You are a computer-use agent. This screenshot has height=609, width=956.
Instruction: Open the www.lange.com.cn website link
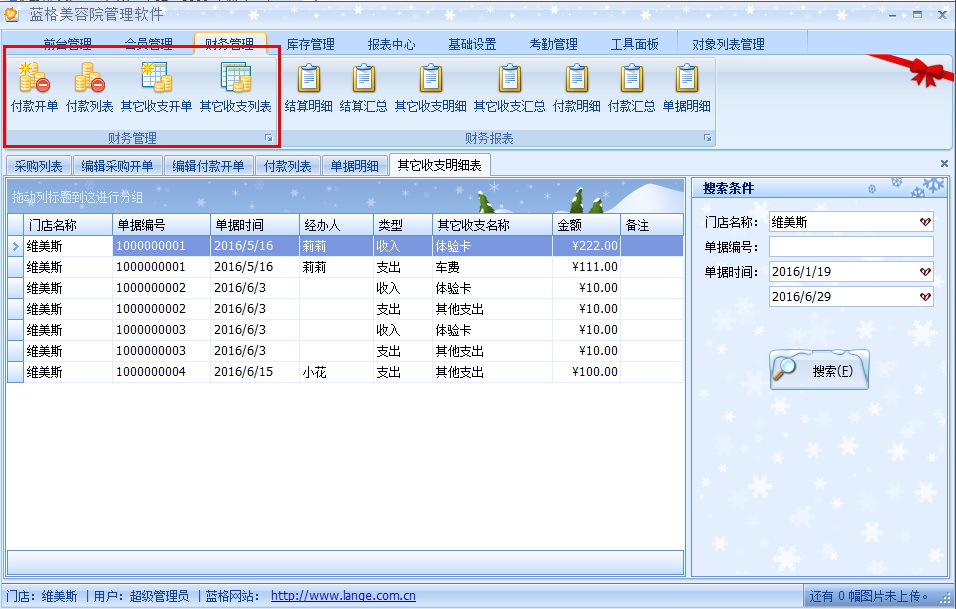(x=343, y=596)
